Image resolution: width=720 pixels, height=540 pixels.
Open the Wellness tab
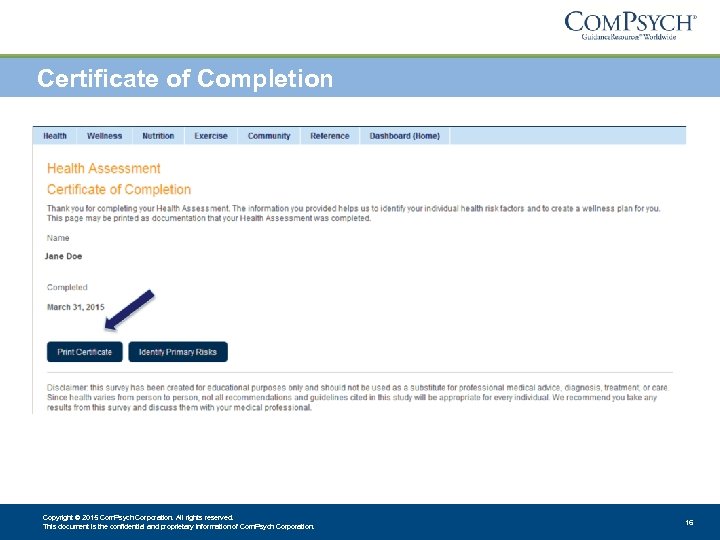[x=105, y=136]
